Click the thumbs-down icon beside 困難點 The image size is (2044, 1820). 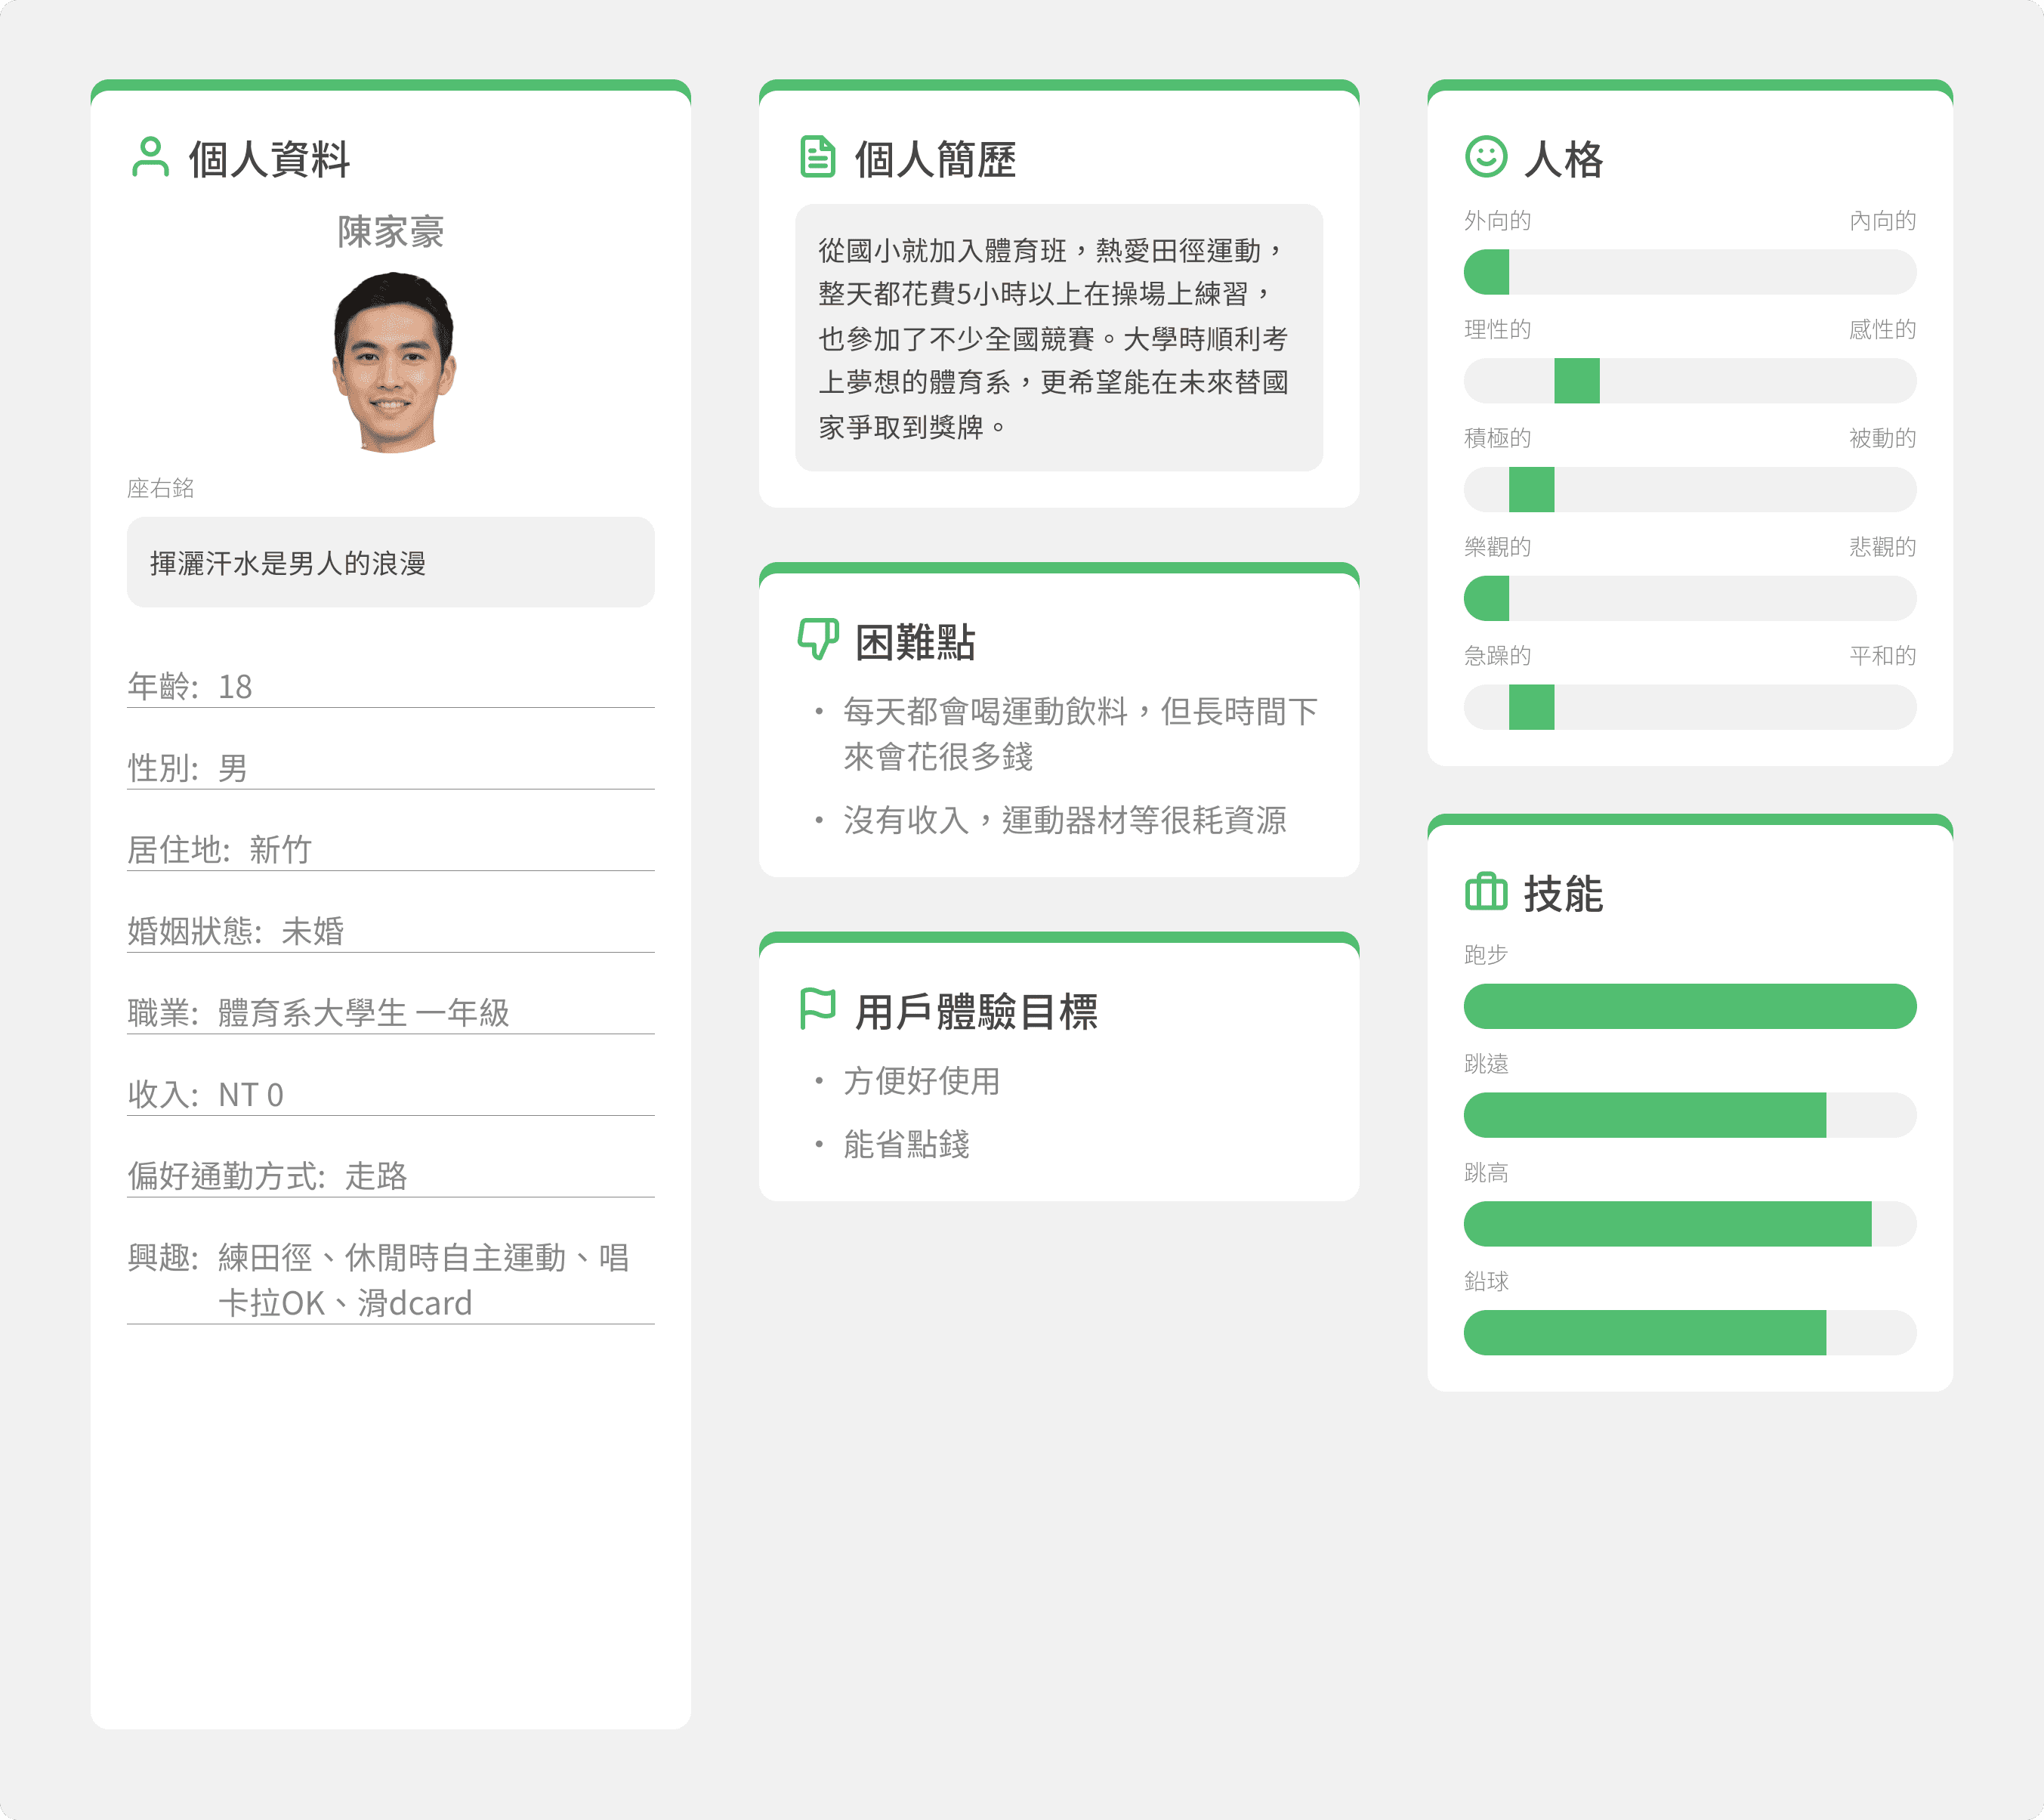[x=817, y=639]
